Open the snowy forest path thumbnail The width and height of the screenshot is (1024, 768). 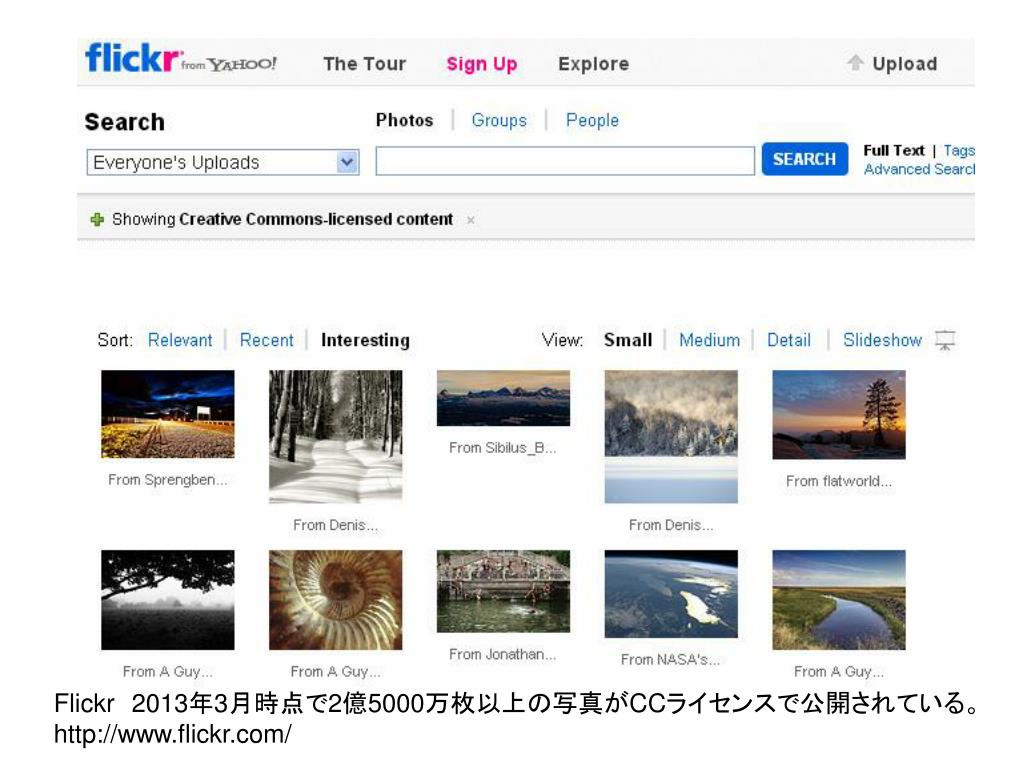(336, 436)
